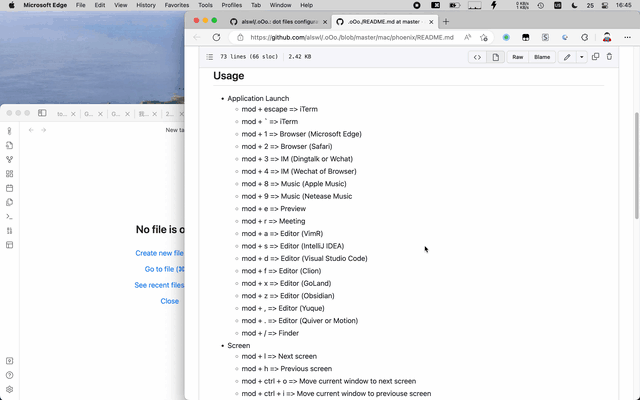Viewport: 640px width, 400px height.
Task: Open the blue-orange circle extension in Edge toolbar
Action: [565, 38]
